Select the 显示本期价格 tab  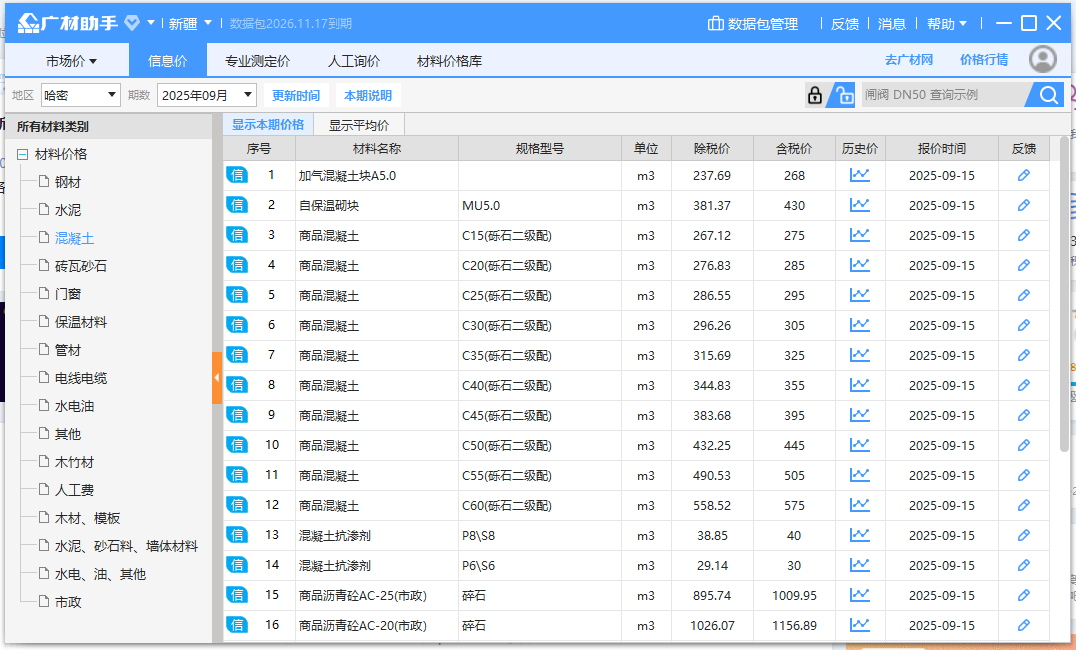point(268,124)
